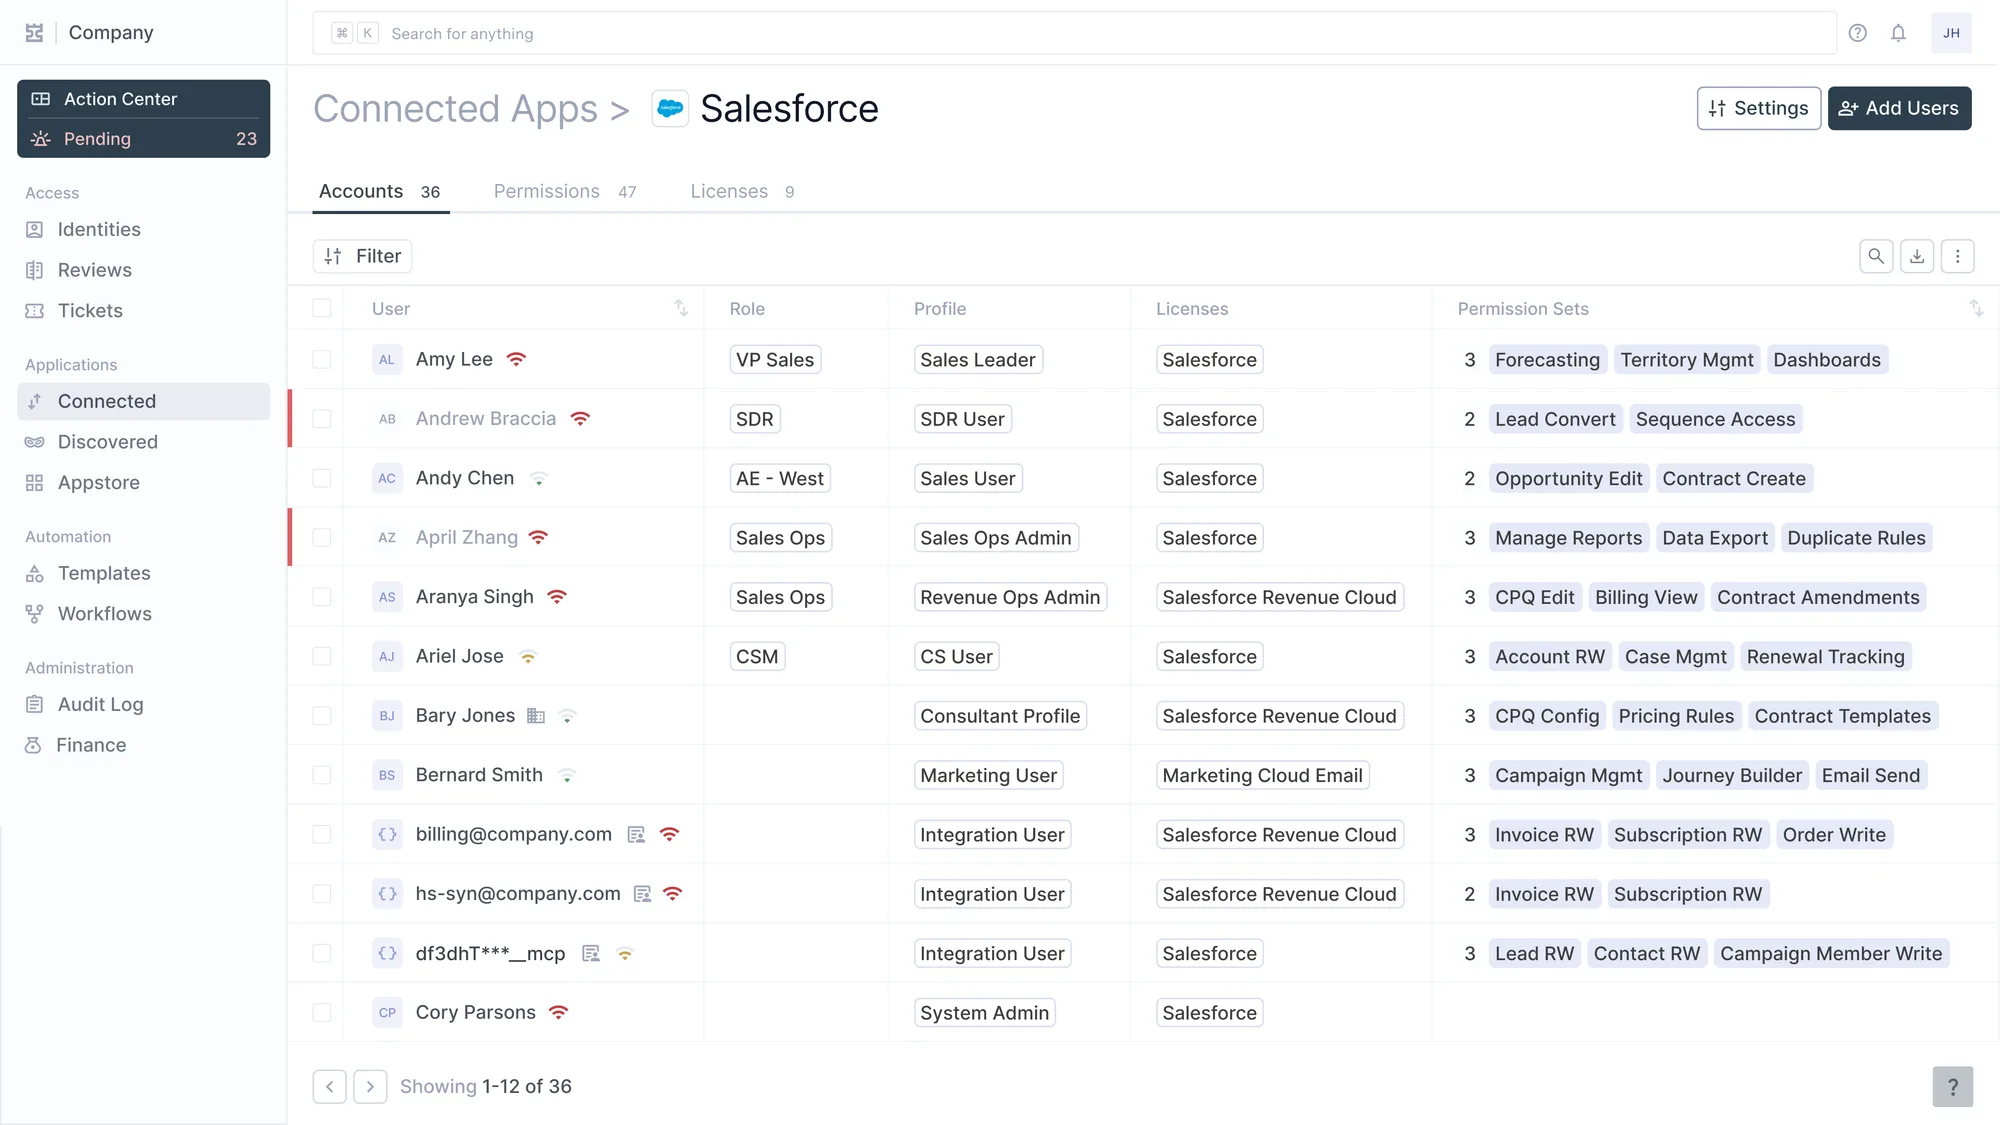Click the Company logo icon
Image resolution: width=2000 pixels, height=1125 pixels.
(x=34, y=33)
